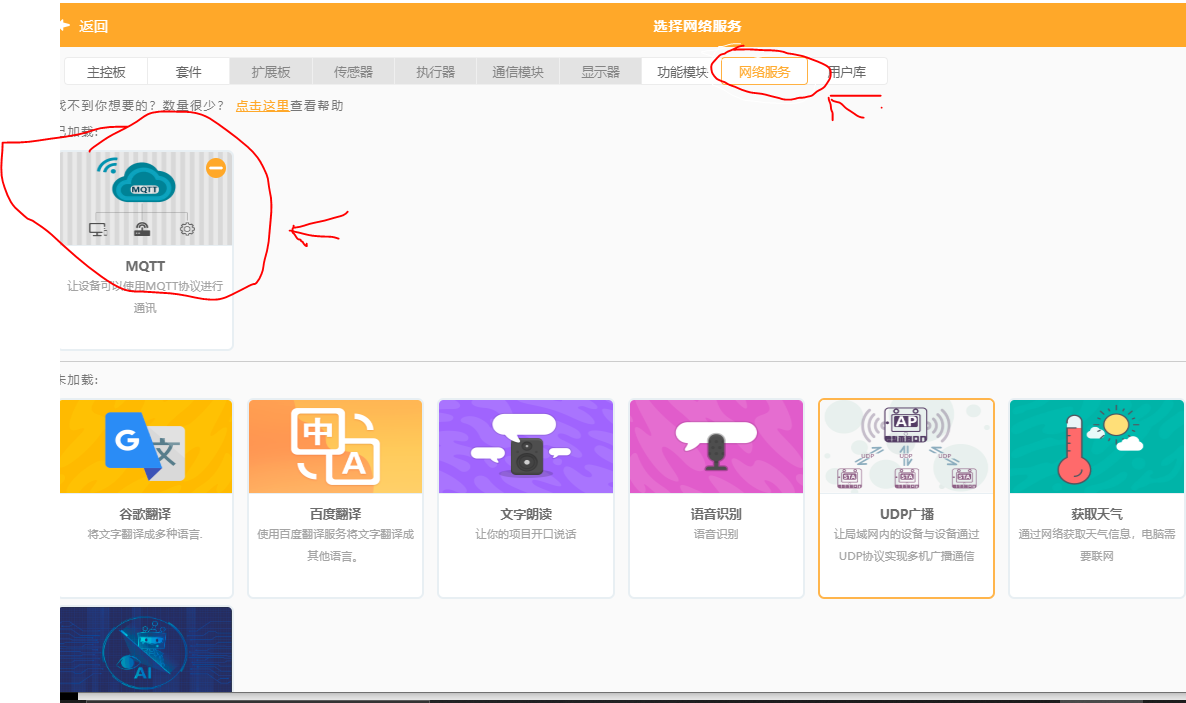1186x703 pixels.
Task: Open the 扩展板 tab
Action: coord(271,72)
